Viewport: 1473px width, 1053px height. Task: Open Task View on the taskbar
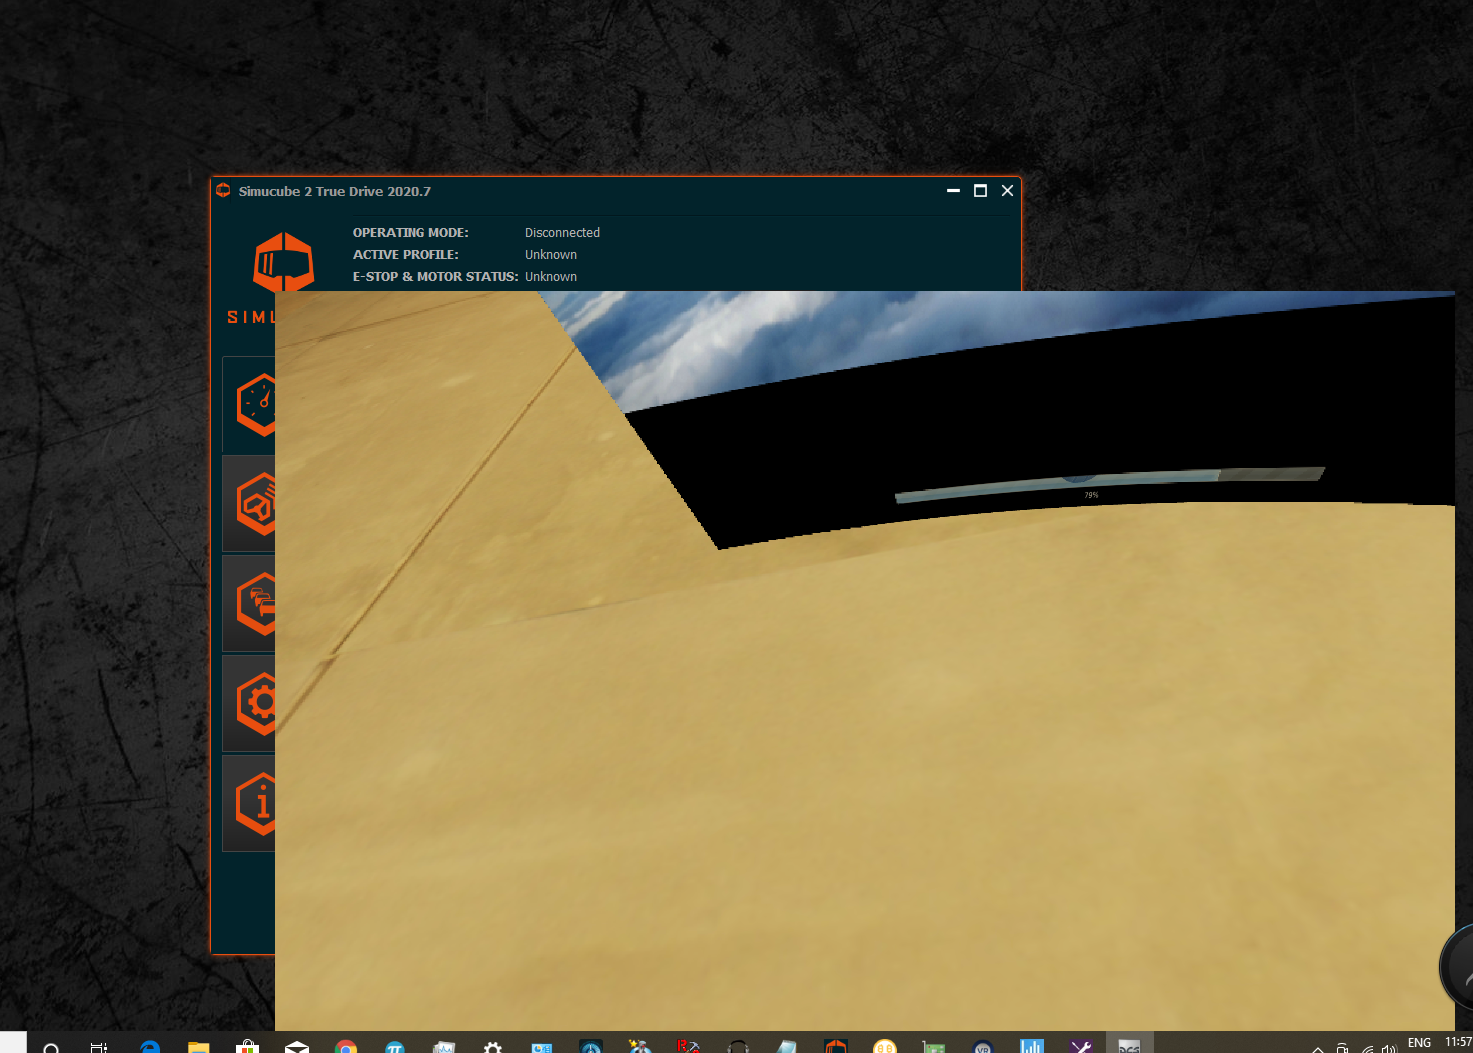[99, 1047]
